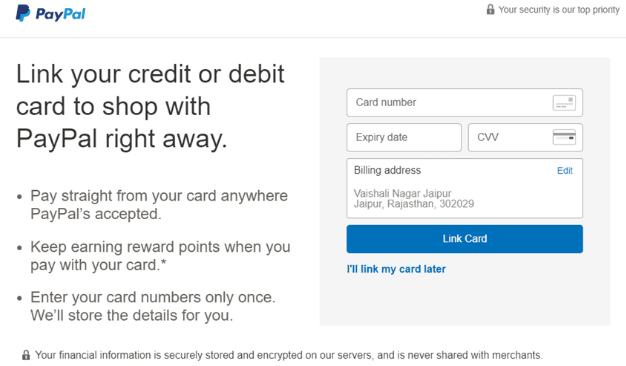Click the PayPal wordmark text in header
Viewport: 626px width, 366px height.
coord(60,14)
